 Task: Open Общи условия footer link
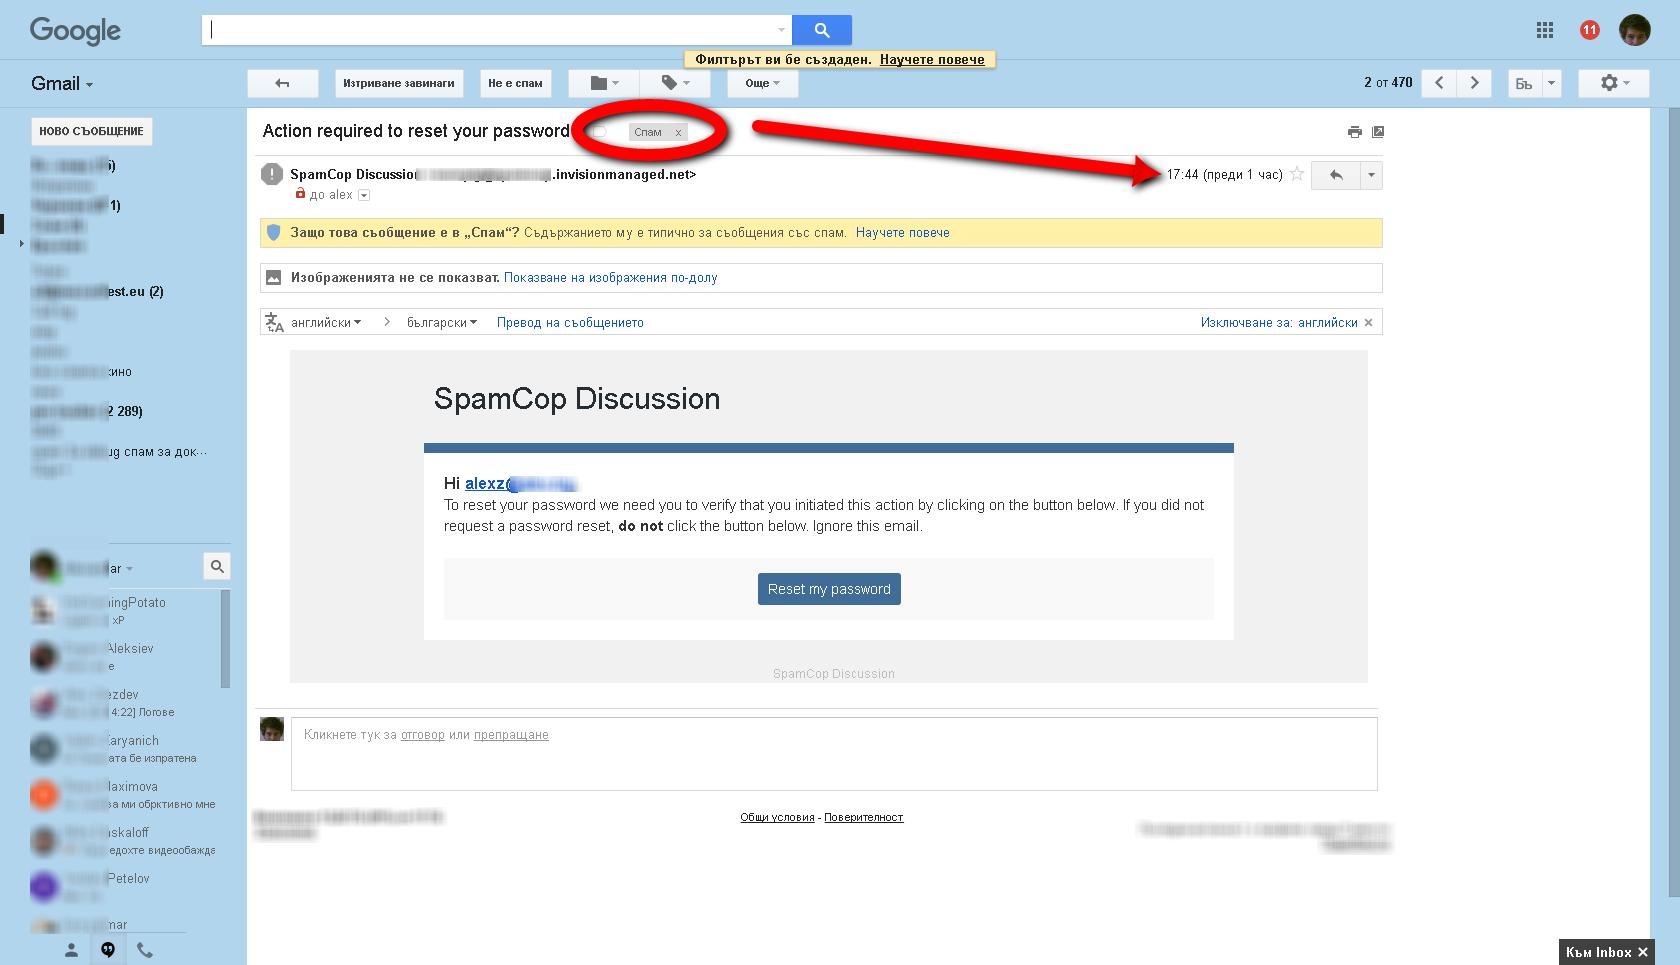tap(777, 817)
